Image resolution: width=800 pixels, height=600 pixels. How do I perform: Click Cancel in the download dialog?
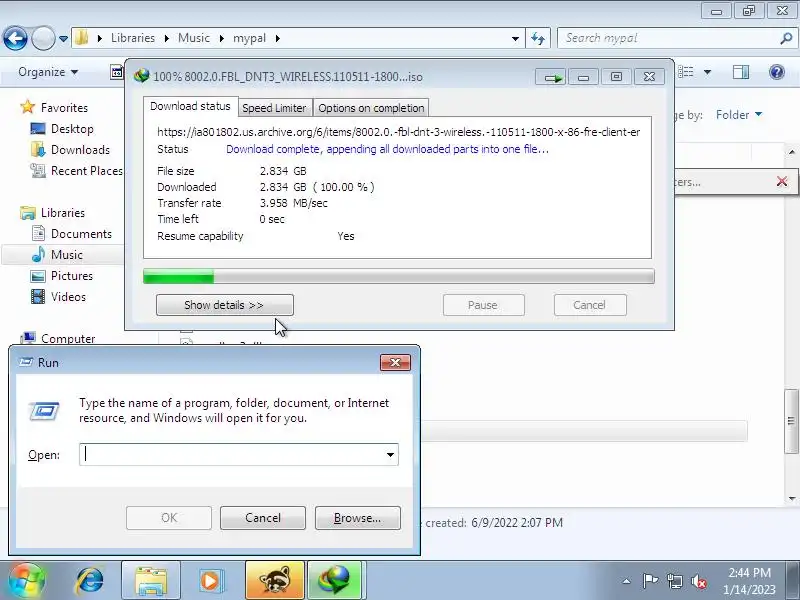point(590,305)
